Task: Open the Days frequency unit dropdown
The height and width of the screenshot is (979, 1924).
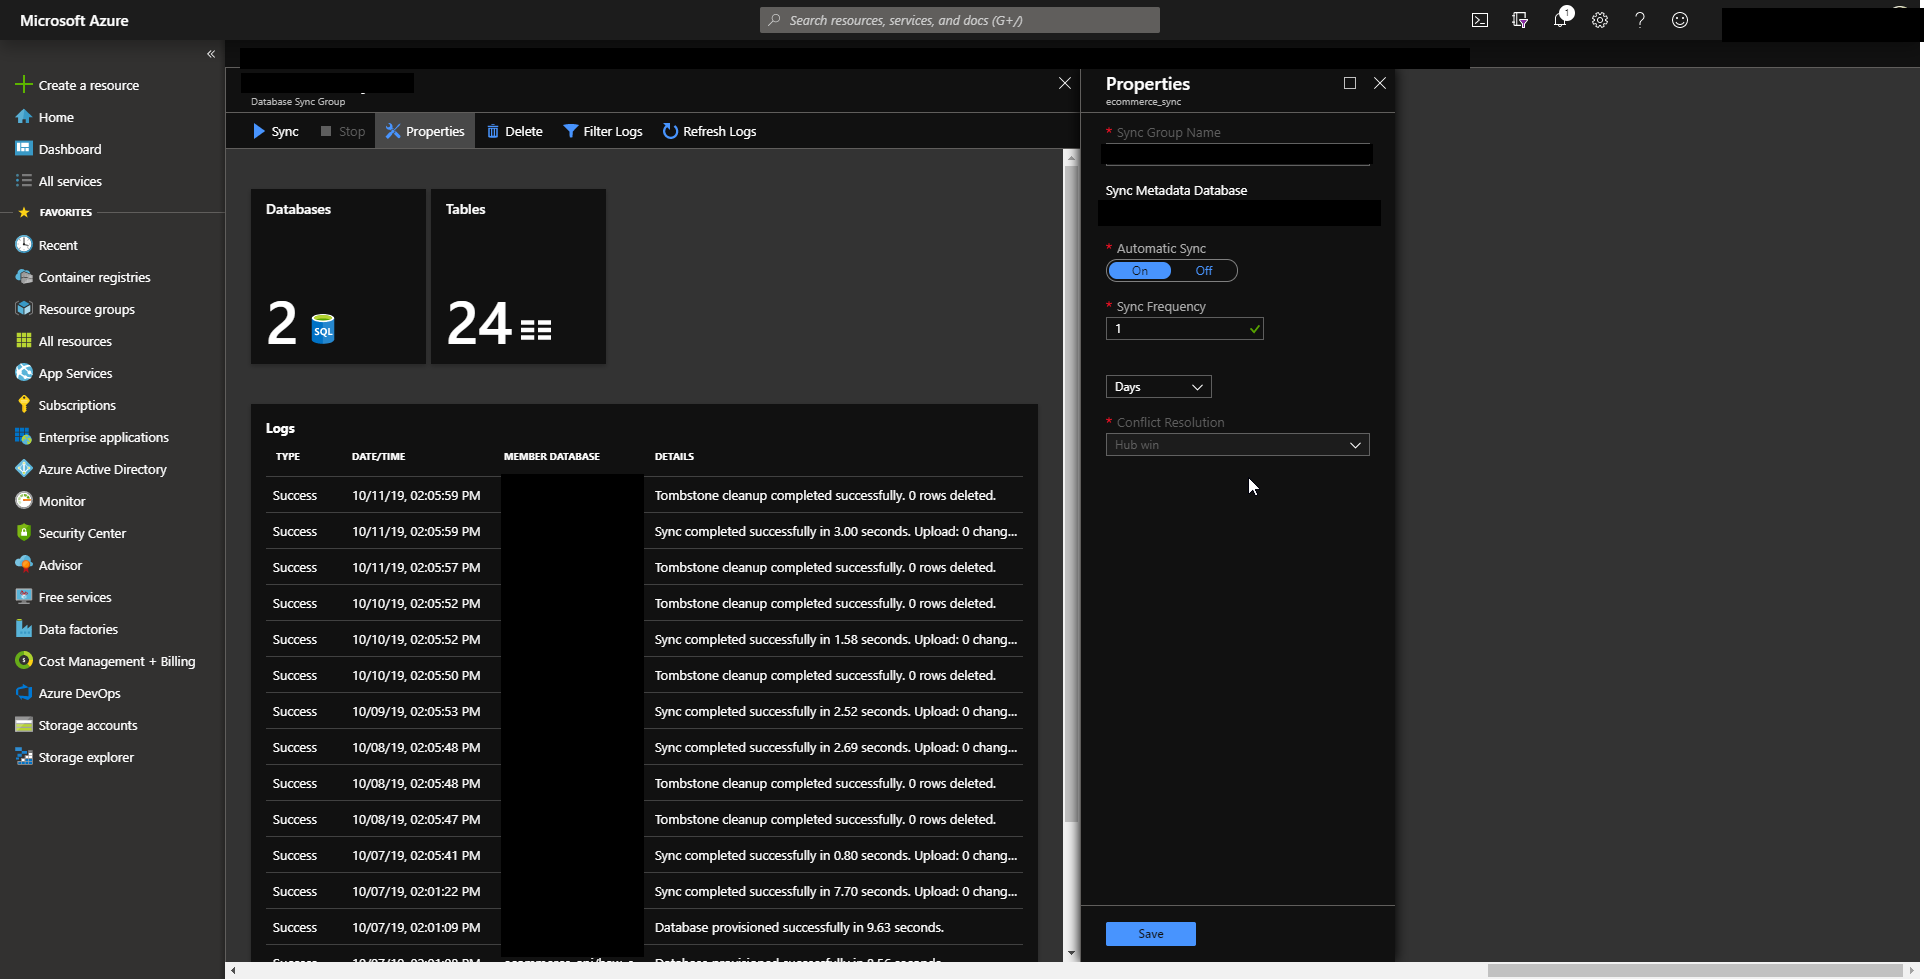Action: [1159, 387]
